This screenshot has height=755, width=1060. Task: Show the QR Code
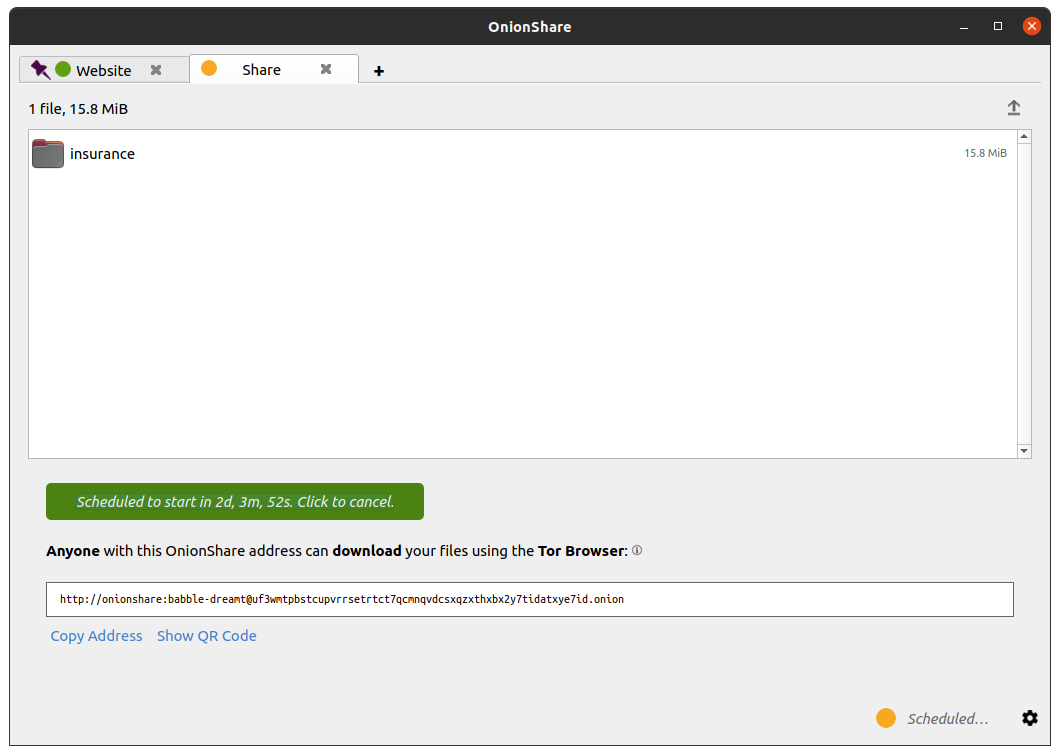pos(207,636)
